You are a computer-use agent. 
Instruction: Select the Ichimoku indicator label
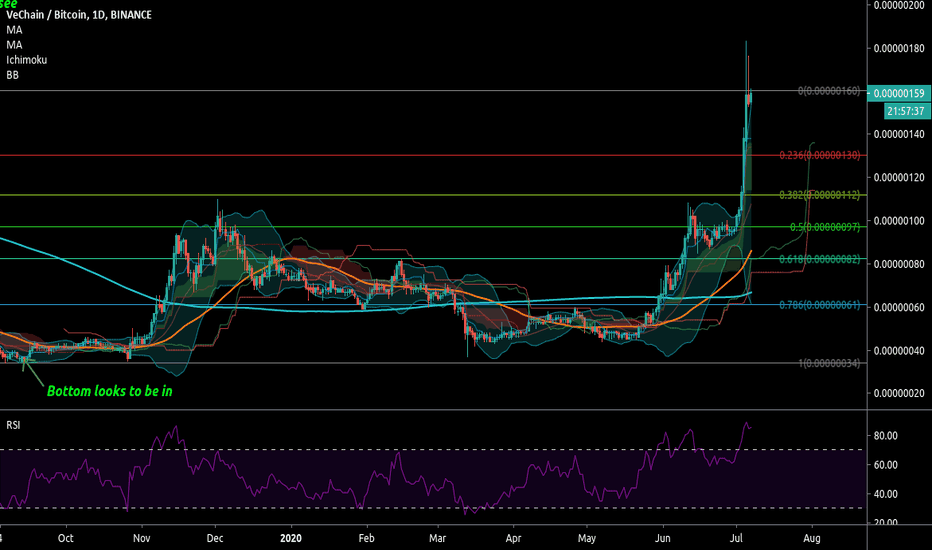click(x=27, y=60)
